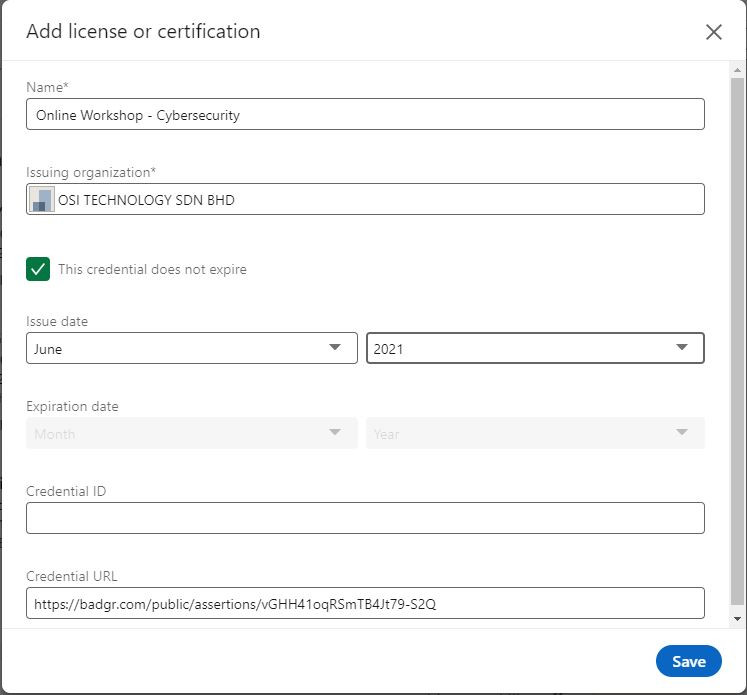Open the June issue month dropdown
Viewport: 747px width, 695px height.
click(x=192, y=348)
